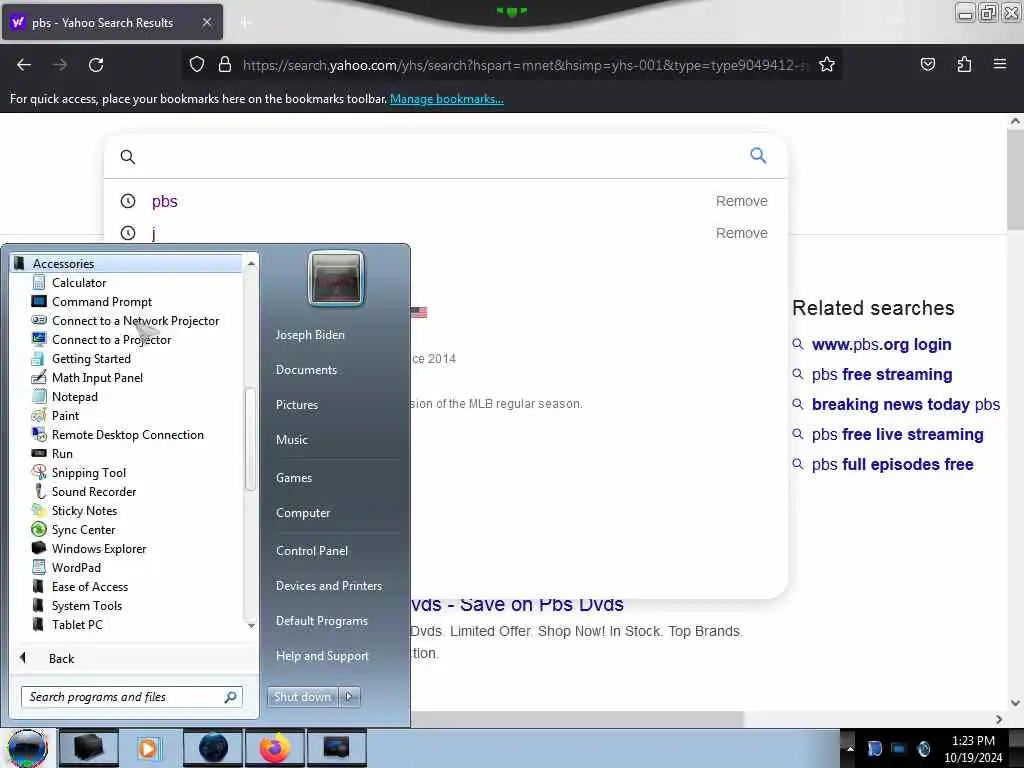The image size is (1024, 768).
Task: Open Getting Started
Action: 91,359
